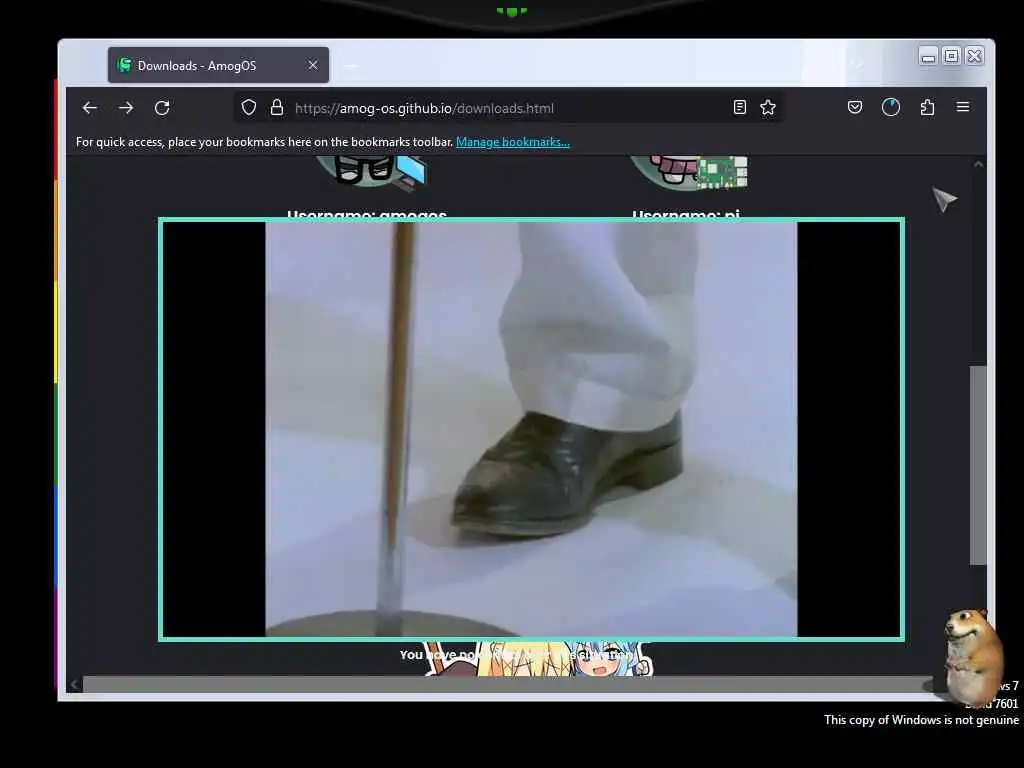Open the shield tracking protection icon
Screen dimensions: 1024x768
tap(249, 108)
